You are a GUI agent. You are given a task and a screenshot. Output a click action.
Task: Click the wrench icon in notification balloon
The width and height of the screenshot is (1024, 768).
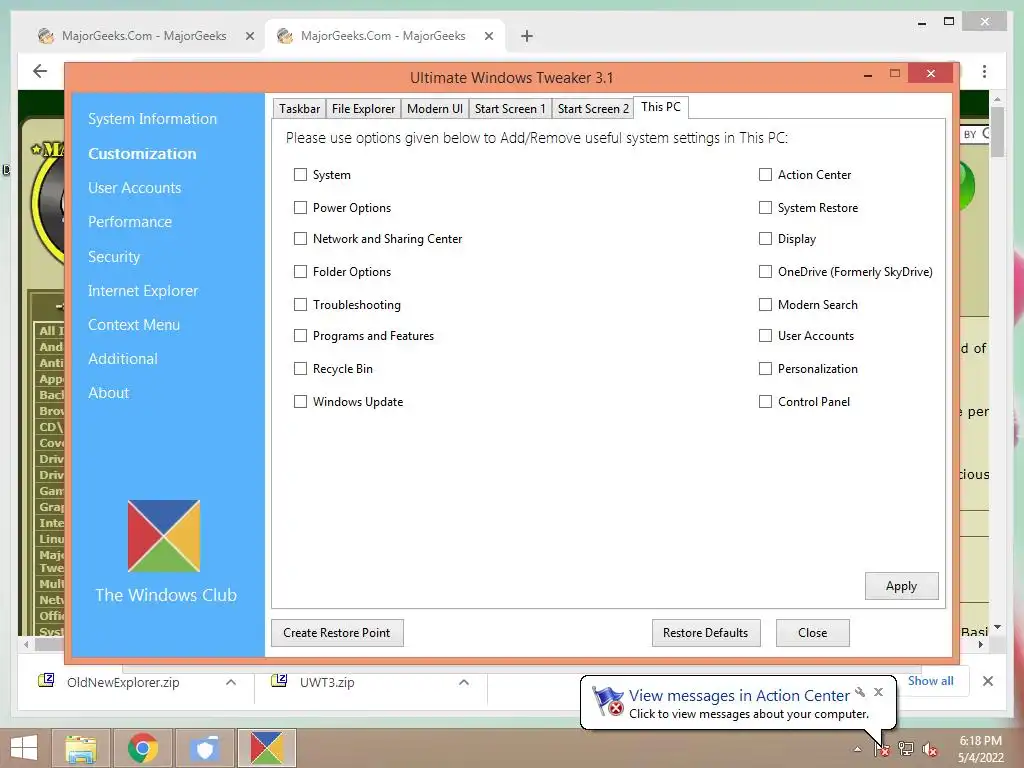(x=860, y=692)
